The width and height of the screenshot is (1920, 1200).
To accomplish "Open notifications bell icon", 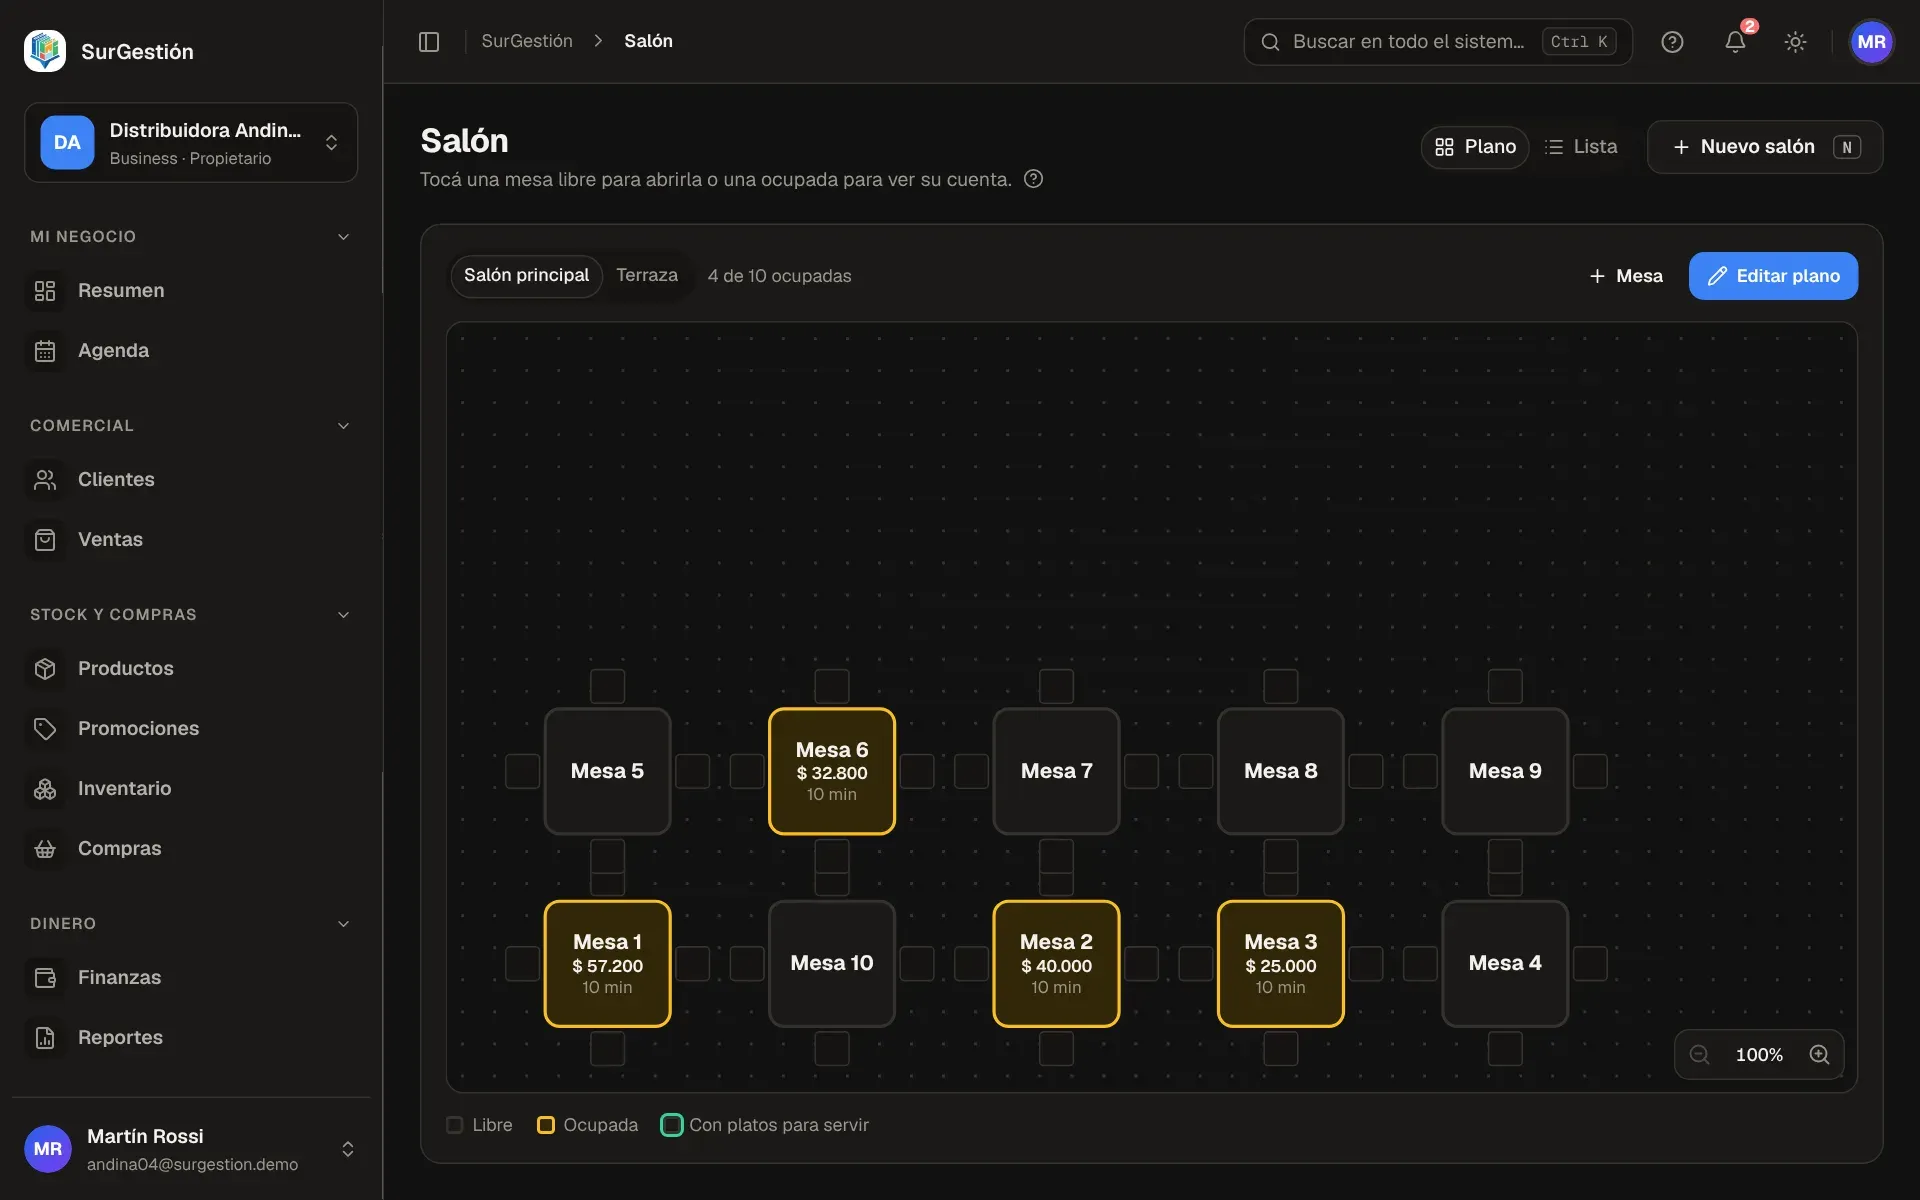I will click(x=1735, y=42).
